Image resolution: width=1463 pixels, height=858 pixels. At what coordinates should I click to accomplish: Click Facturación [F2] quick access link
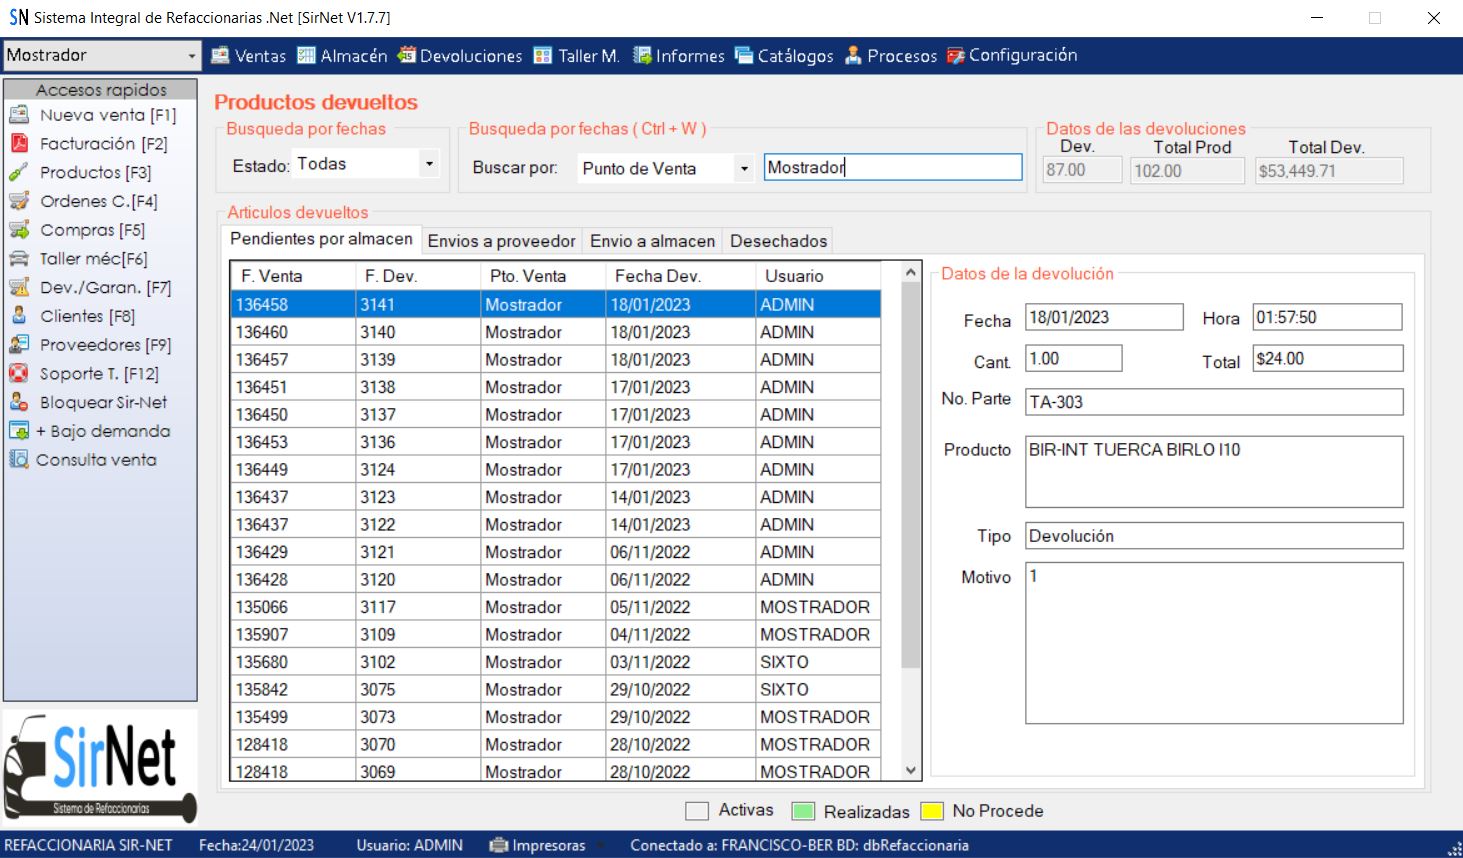pyautogui.click(x=104, y=144)
